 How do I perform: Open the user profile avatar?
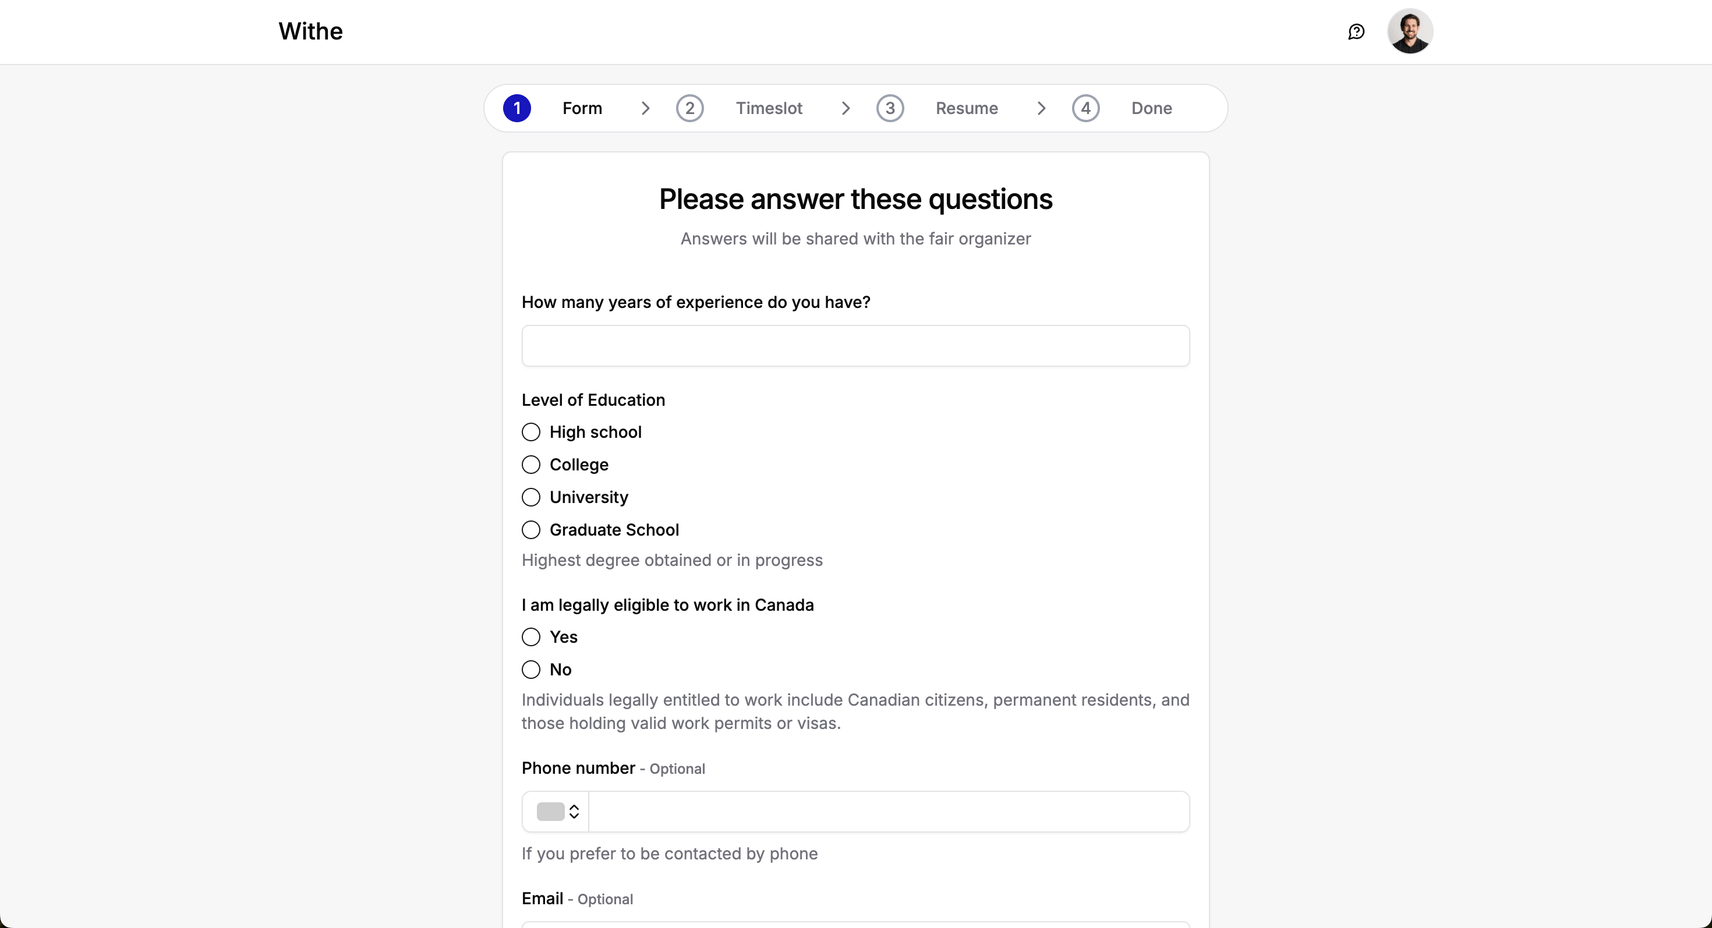pyautogui.click(x=1410, y=31)
